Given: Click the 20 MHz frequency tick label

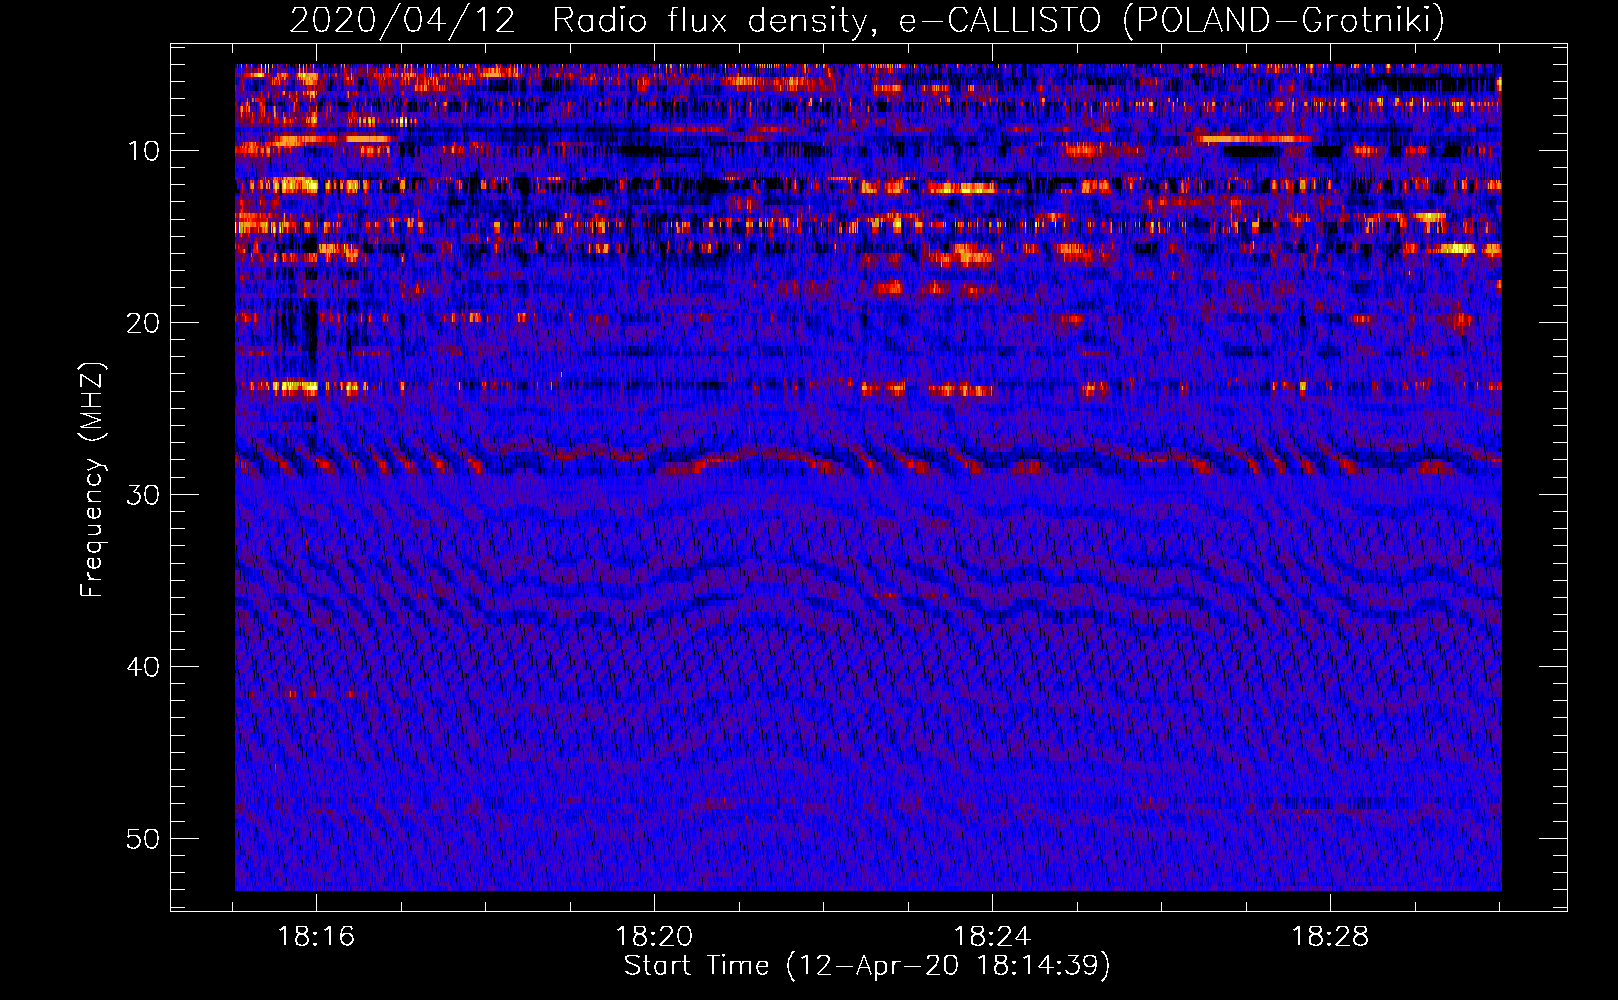Looking at the screenshot, I should point(144,323).
